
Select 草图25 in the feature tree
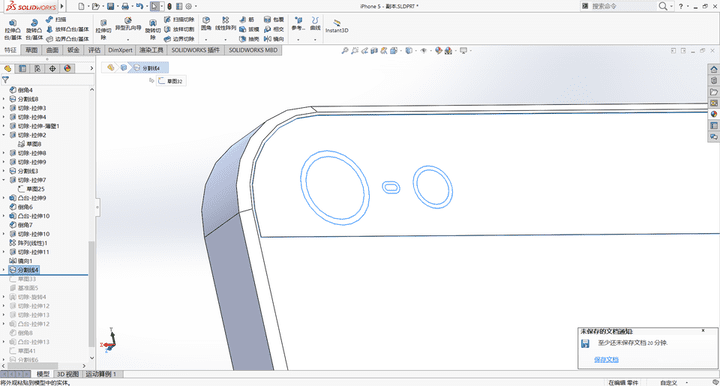click(31, 189)
